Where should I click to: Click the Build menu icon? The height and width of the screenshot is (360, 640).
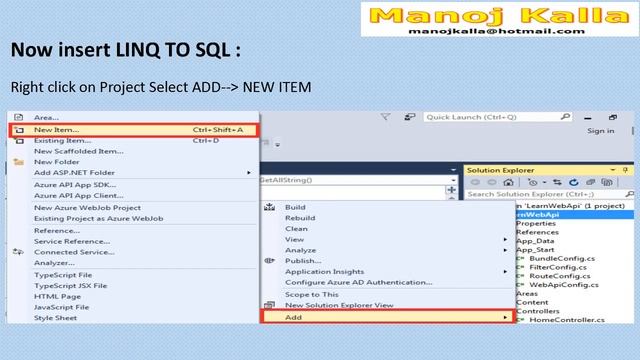tap(269, 207)
